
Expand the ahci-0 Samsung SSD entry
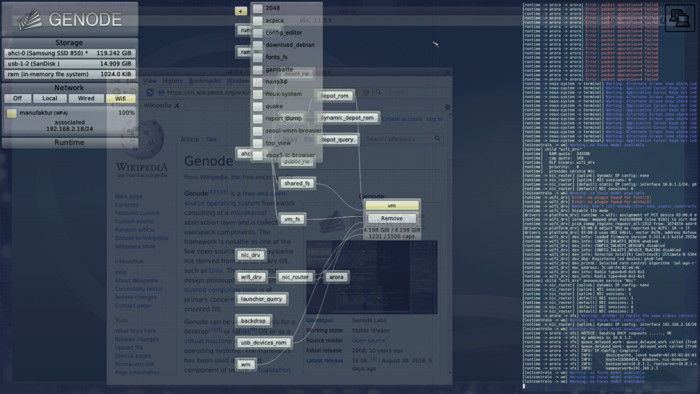[x=70, y=53]
